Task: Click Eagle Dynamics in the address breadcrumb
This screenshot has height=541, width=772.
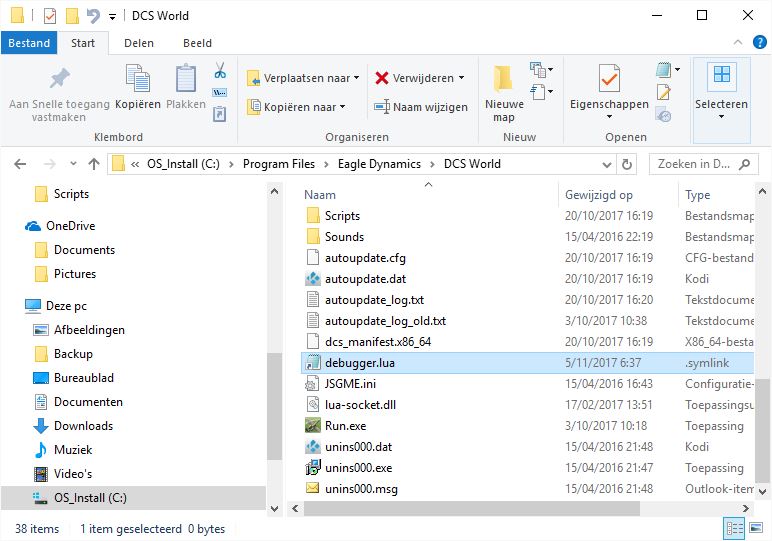Action: point(379,164)
